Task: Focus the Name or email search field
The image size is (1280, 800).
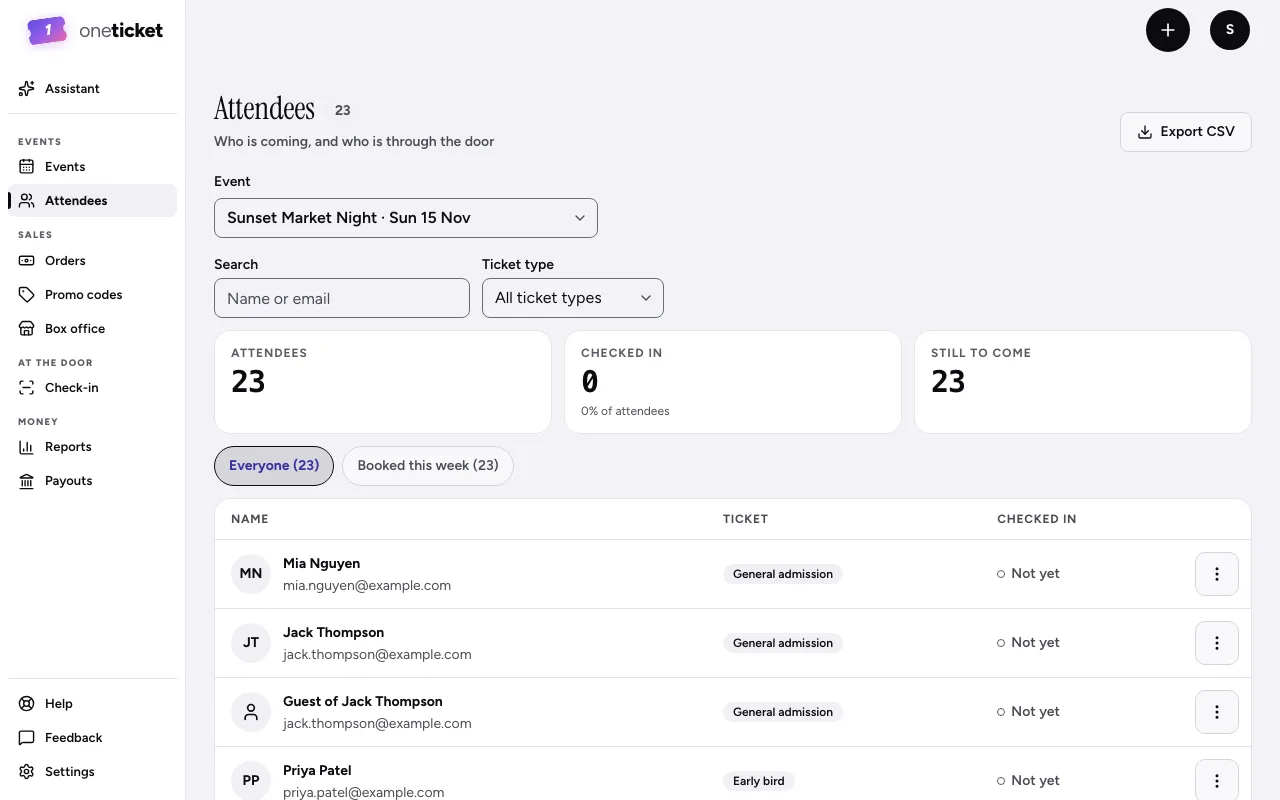Action: point(342,298)
